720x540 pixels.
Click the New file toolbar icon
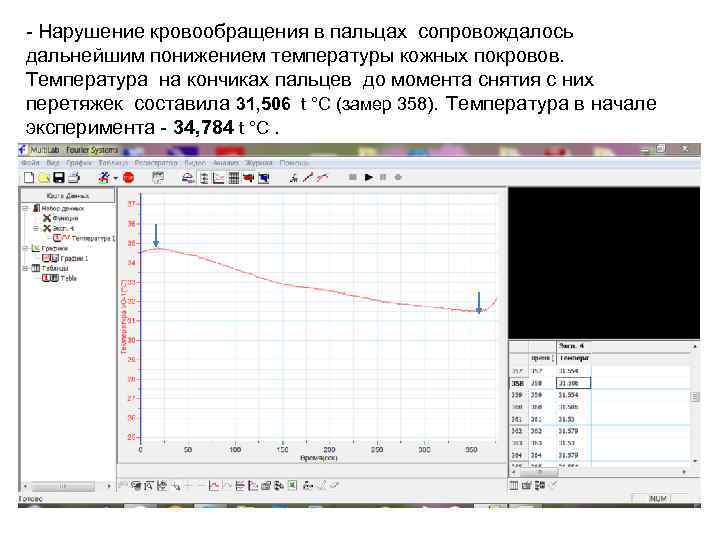click(x=29, y=178)
